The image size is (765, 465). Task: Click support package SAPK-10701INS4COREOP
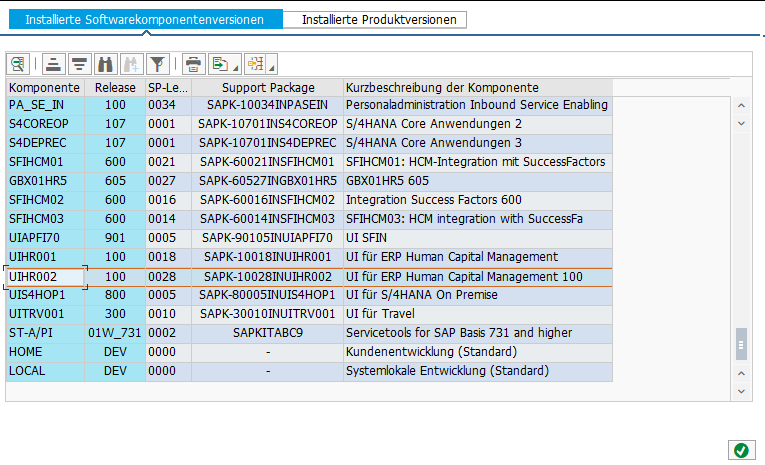coord(268,124)
